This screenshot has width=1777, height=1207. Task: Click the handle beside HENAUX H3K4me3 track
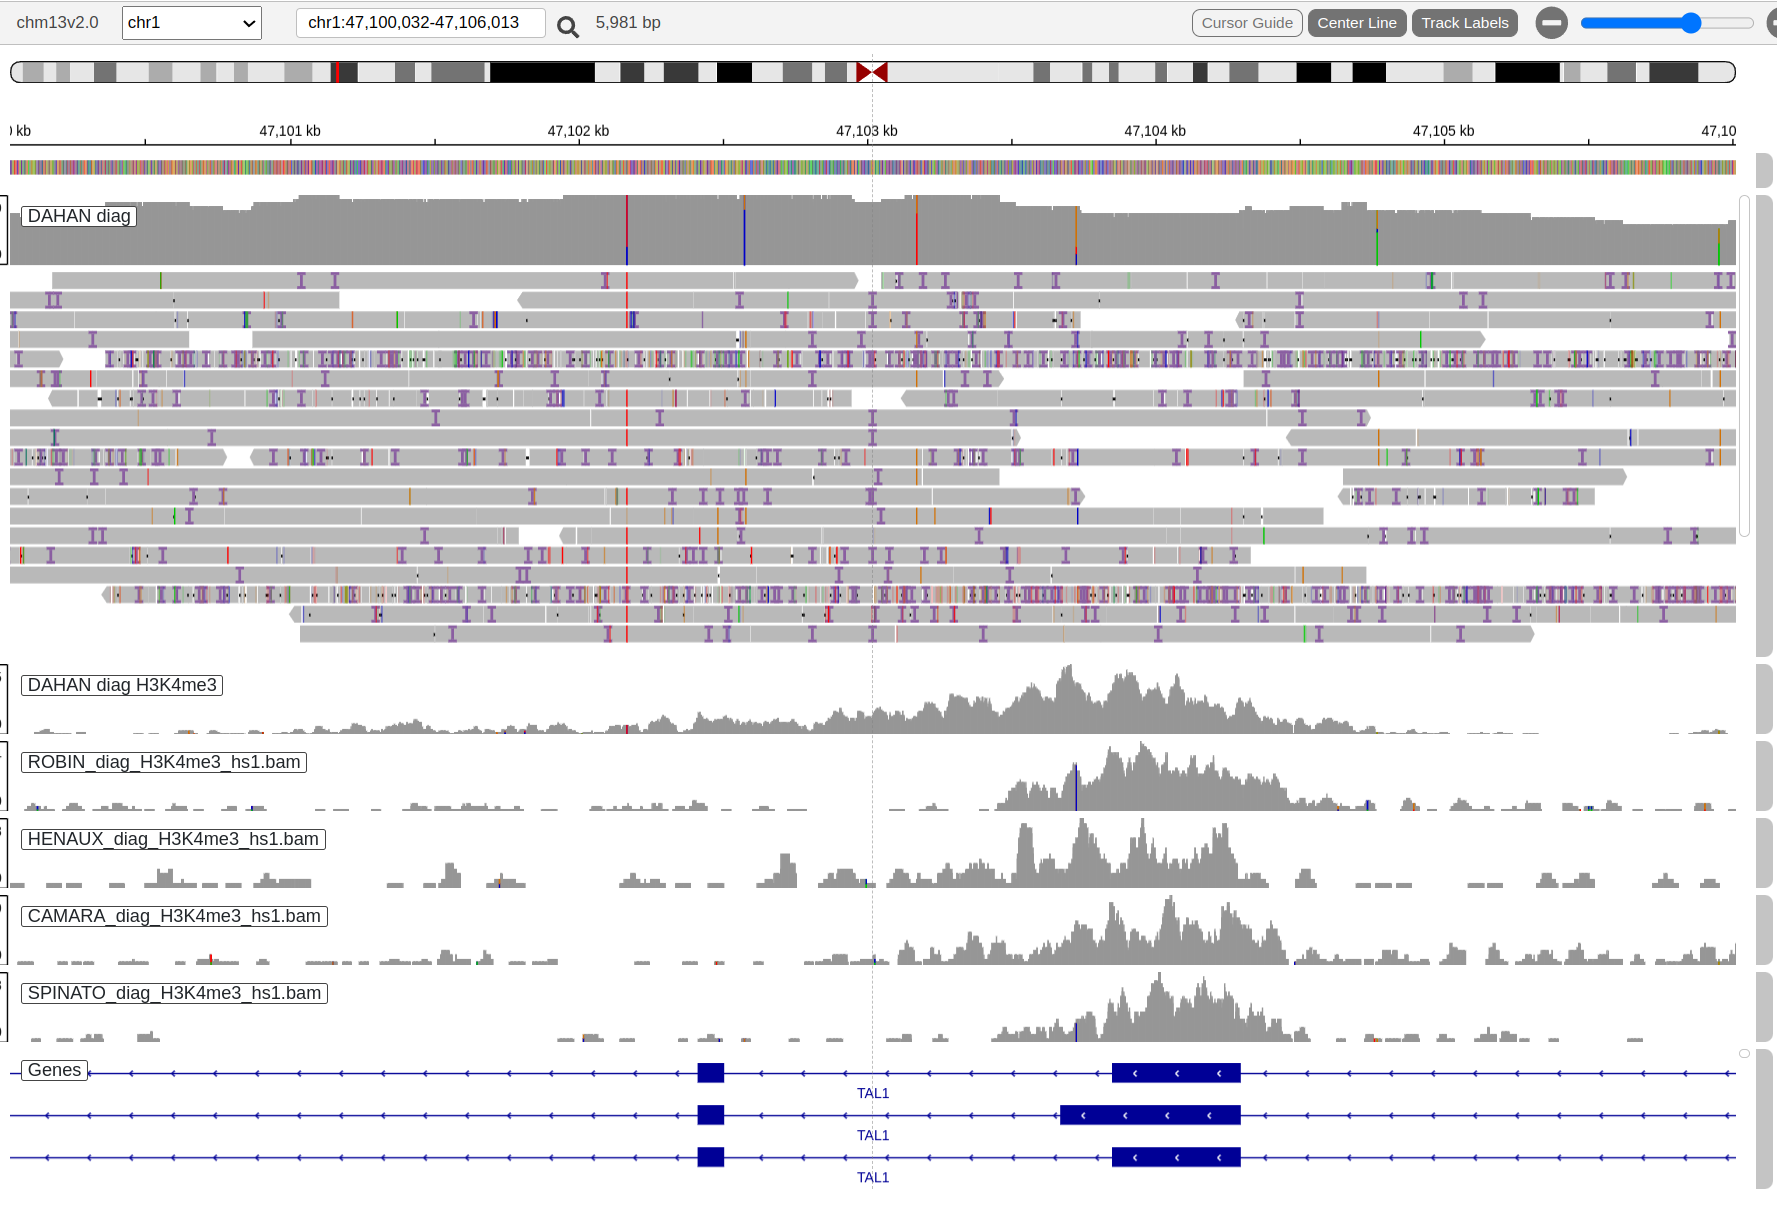pos(1764,852)
